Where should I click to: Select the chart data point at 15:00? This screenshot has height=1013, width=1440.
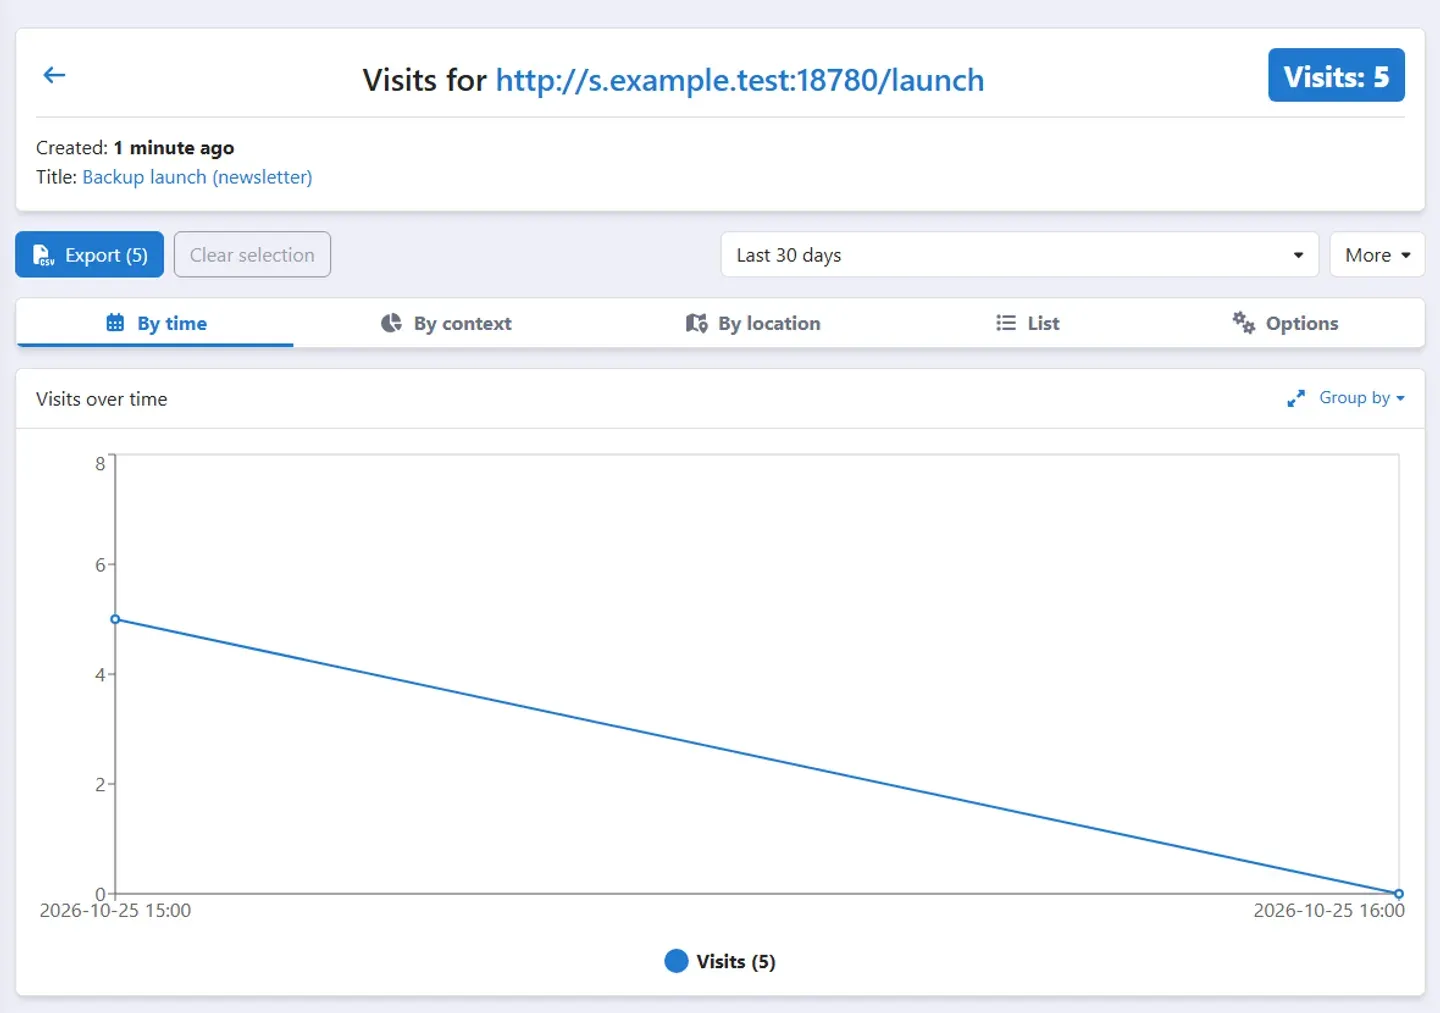[x=115, y=620]
